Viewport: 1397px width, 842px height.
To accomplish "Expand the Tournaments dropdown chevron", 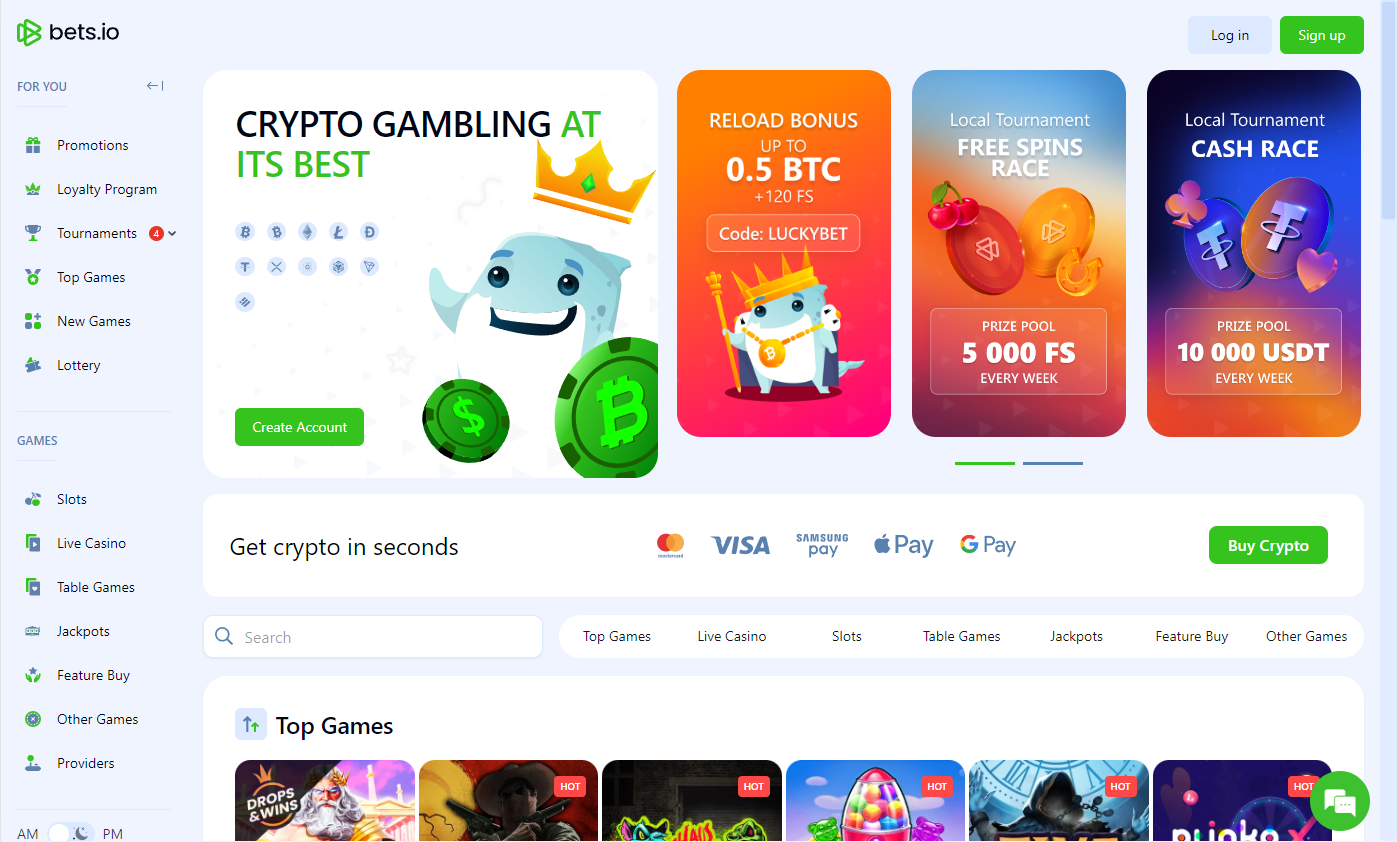I will tap(172, 233).
